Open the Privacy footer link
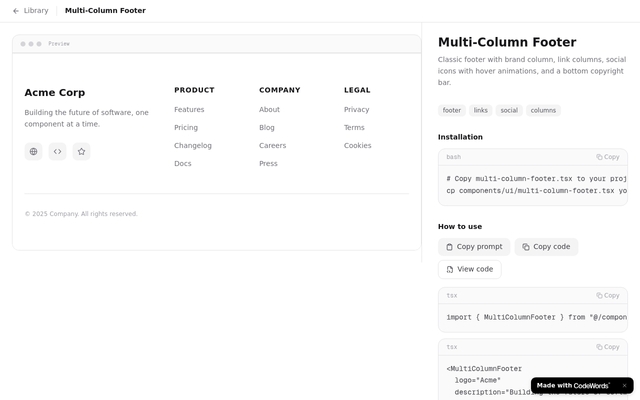The image size is (640, 400). (x=356, y=109)
